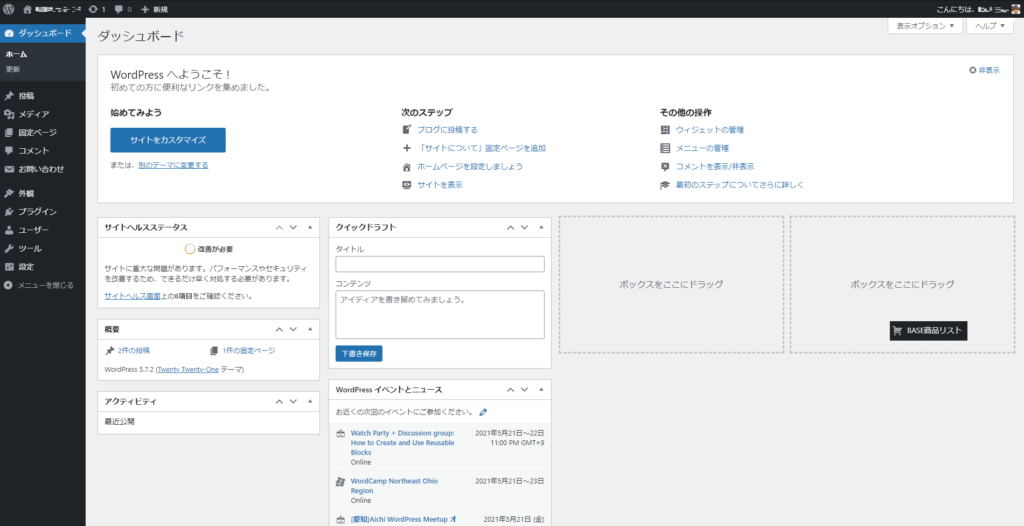Collapse the sidebar with メニューを閉じる
This screenshot has width=1024, height=526.
[x=42, y=286]
